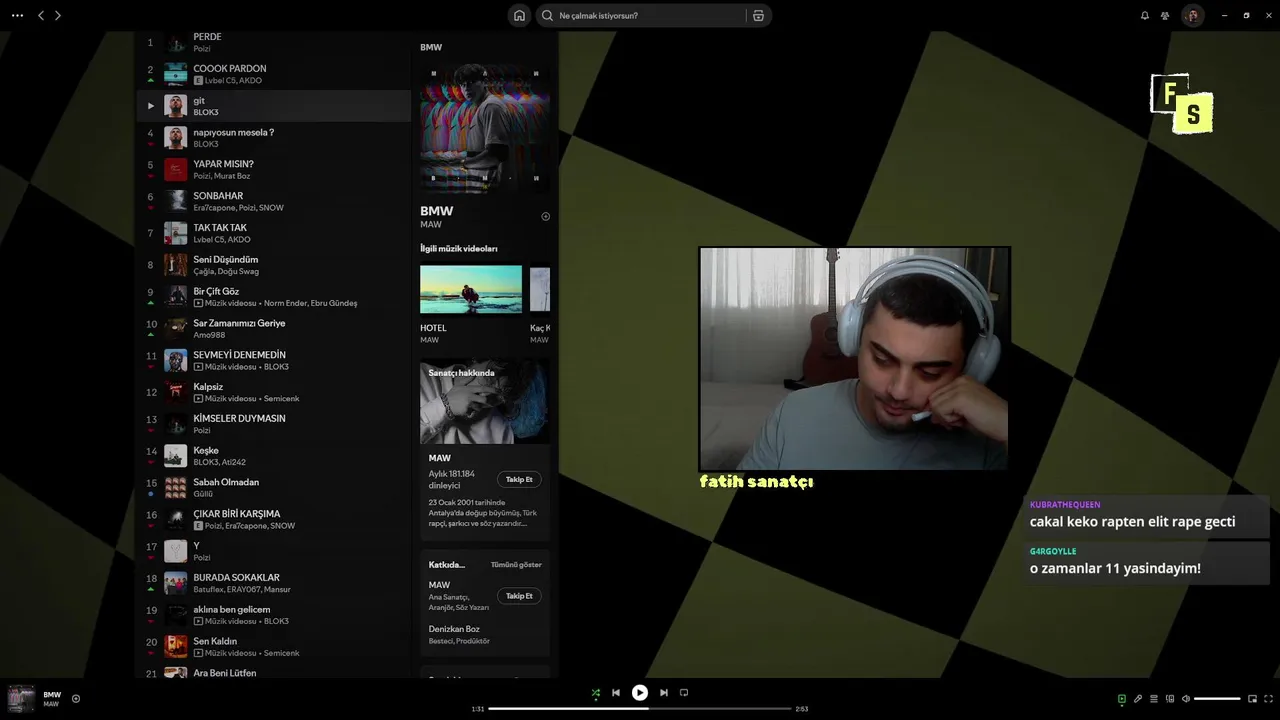1280x720 pixels.
Task: Open the 'Sanatçı hakkında' artist card image
Action: 485,402
